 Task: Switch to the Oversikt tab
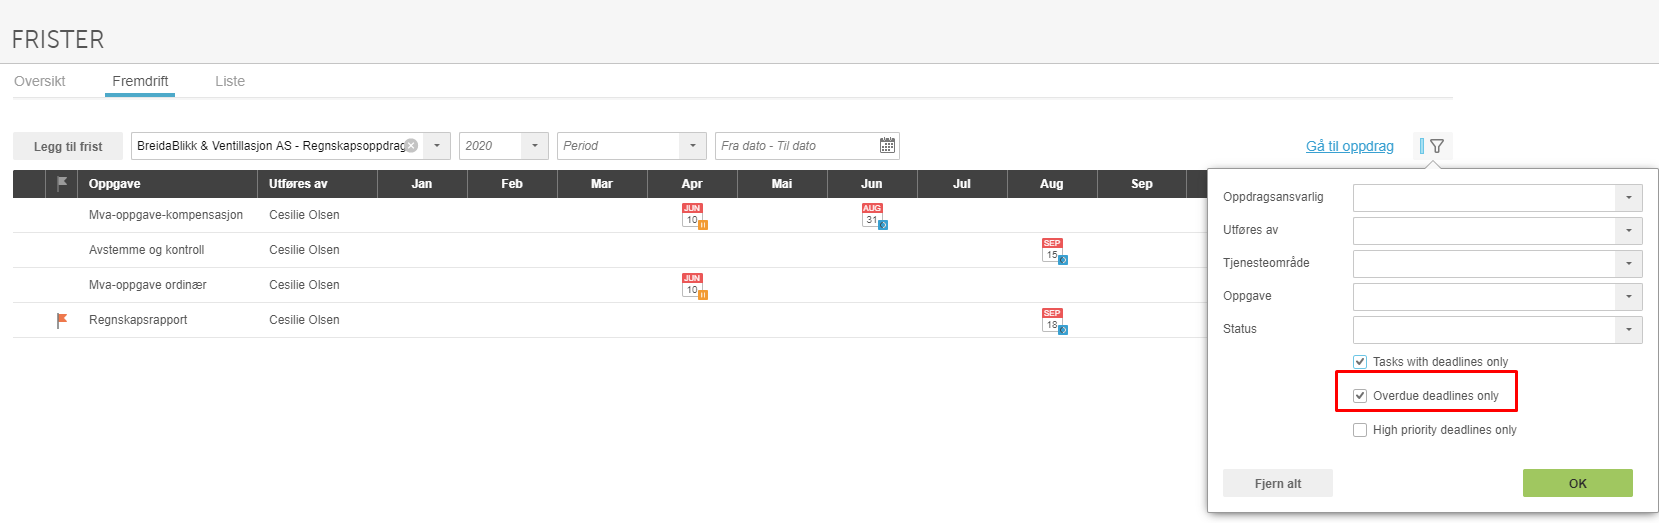[x=40, y=81]
